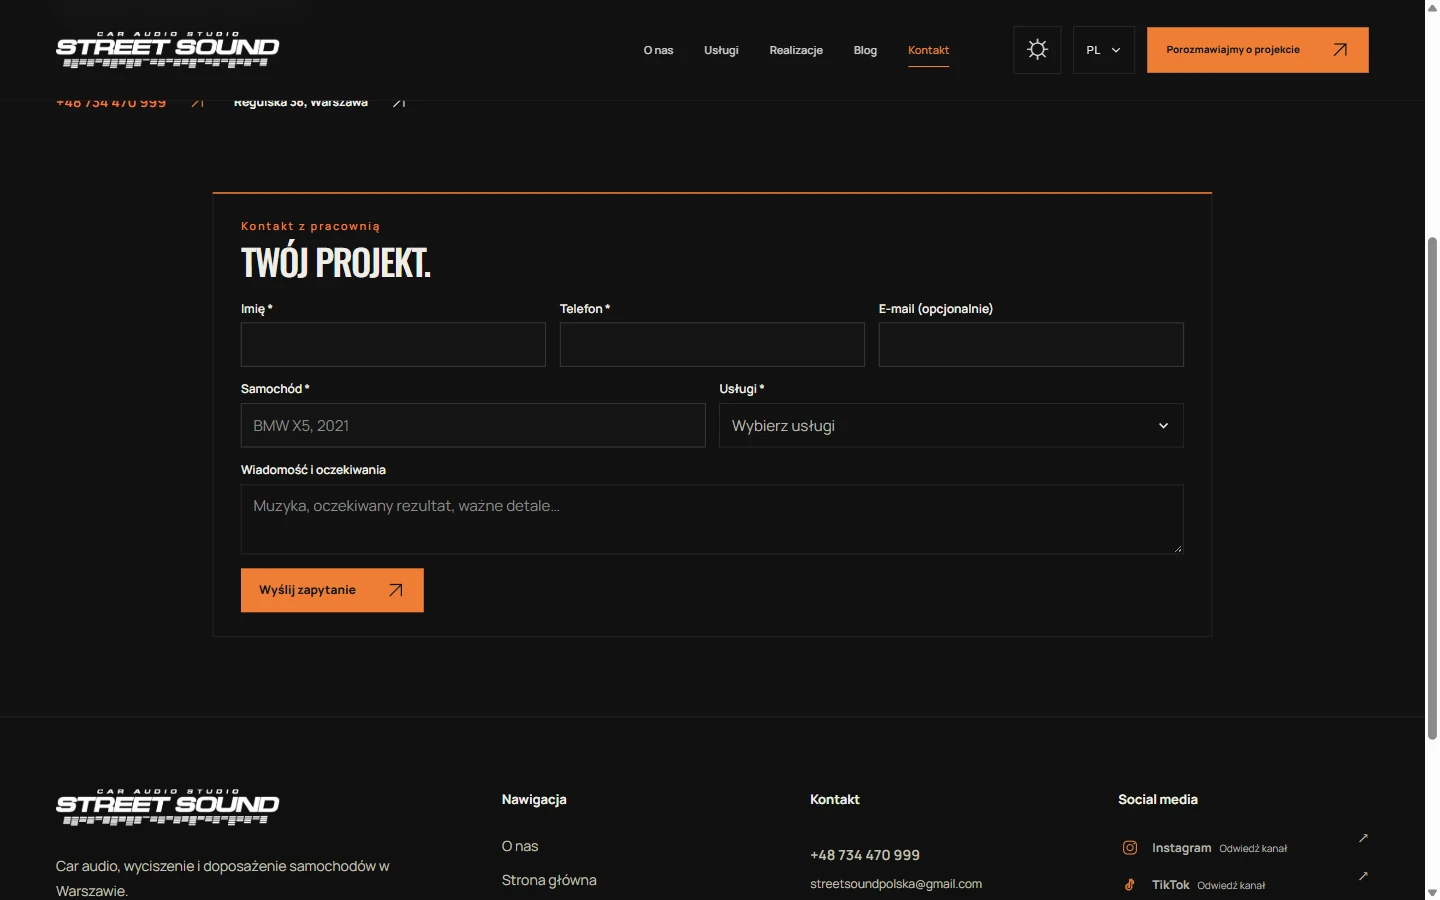1440x900 pixels.
Task: Click the Samochód field with BMW X5 placeholder
Action: click(x=473, y=425)
